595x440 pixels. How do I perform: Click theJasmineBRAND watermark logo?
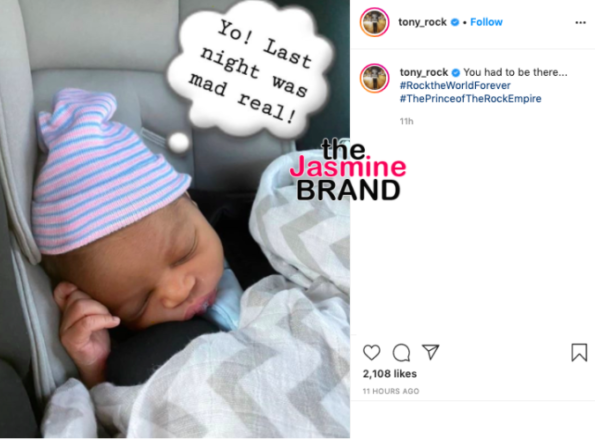pos(348,169)
